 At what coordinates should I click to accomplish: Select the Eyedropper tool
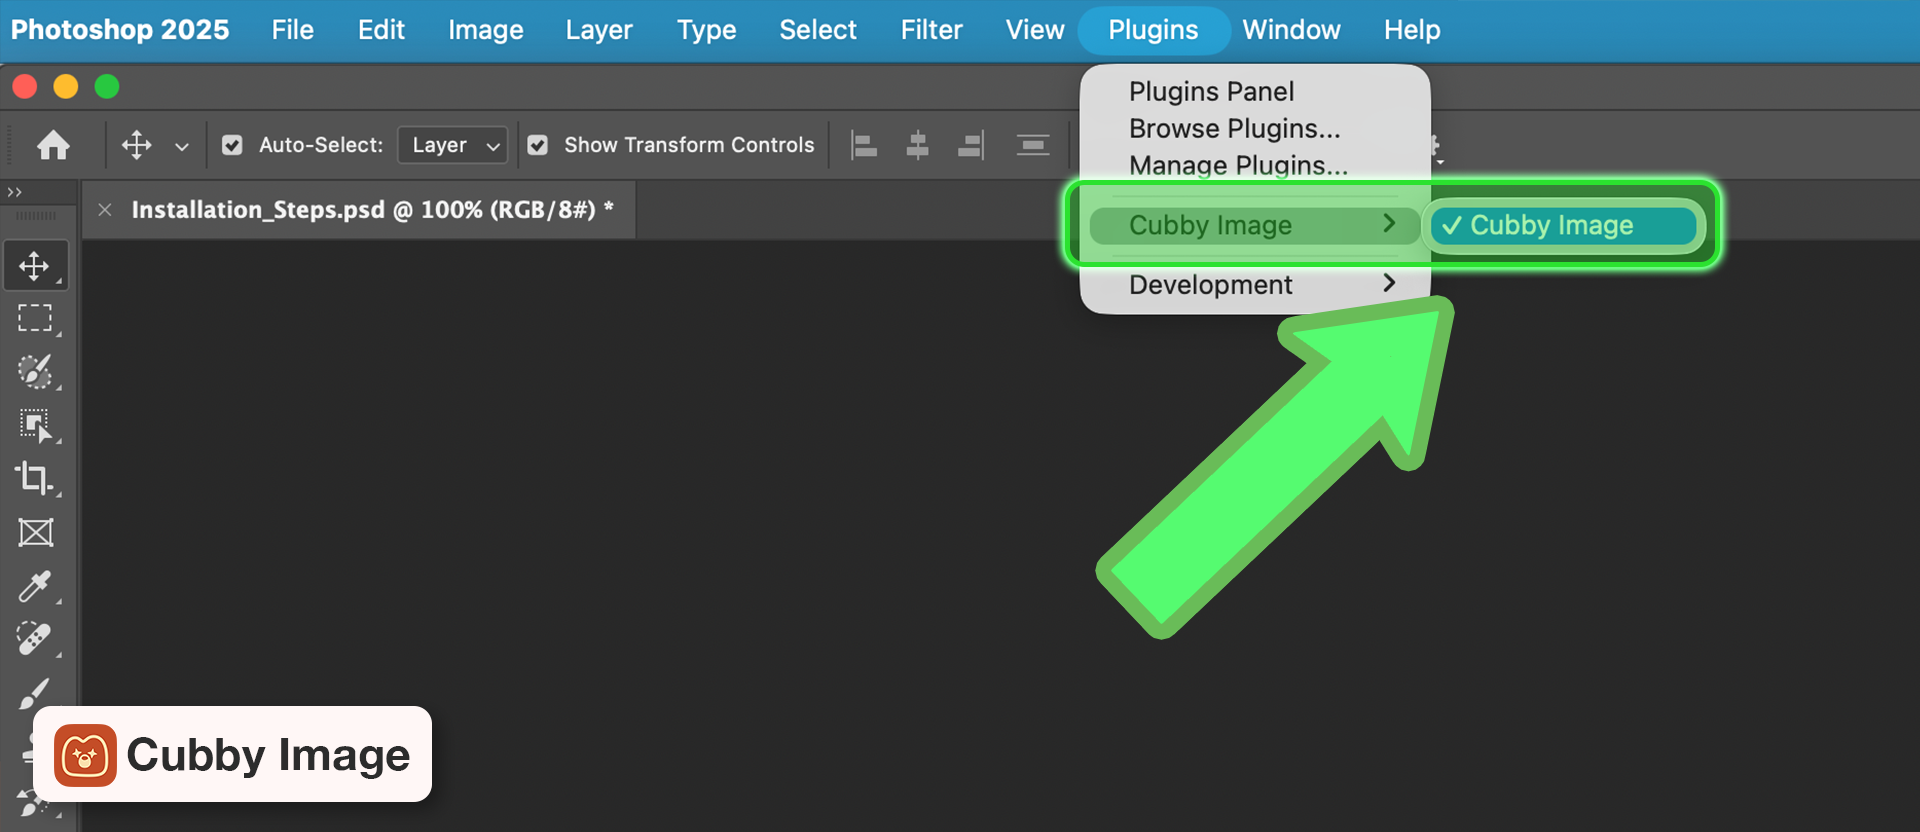[35, 586]
